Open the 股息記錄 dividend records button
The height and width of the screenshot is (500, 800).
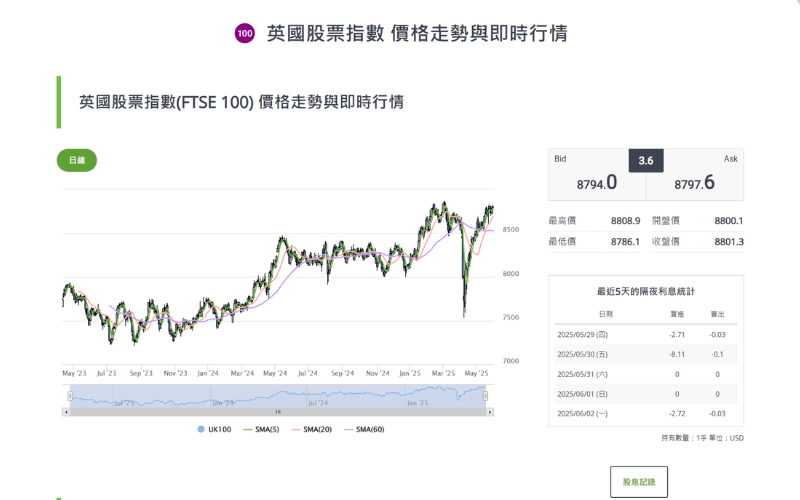click(638, 481)
